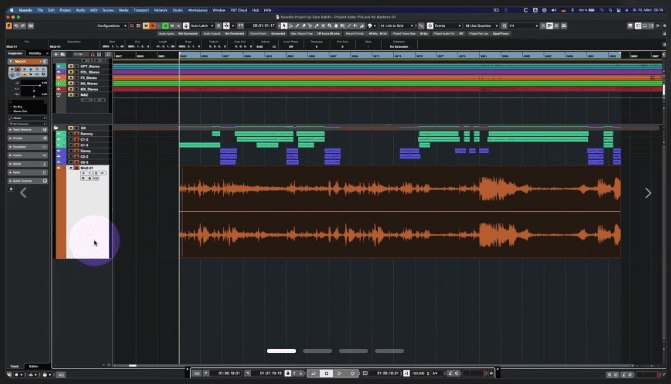The width and height of the screenshot is (671, 384).
Task: Switch to the Visibility tab
Action: point(35,53)
